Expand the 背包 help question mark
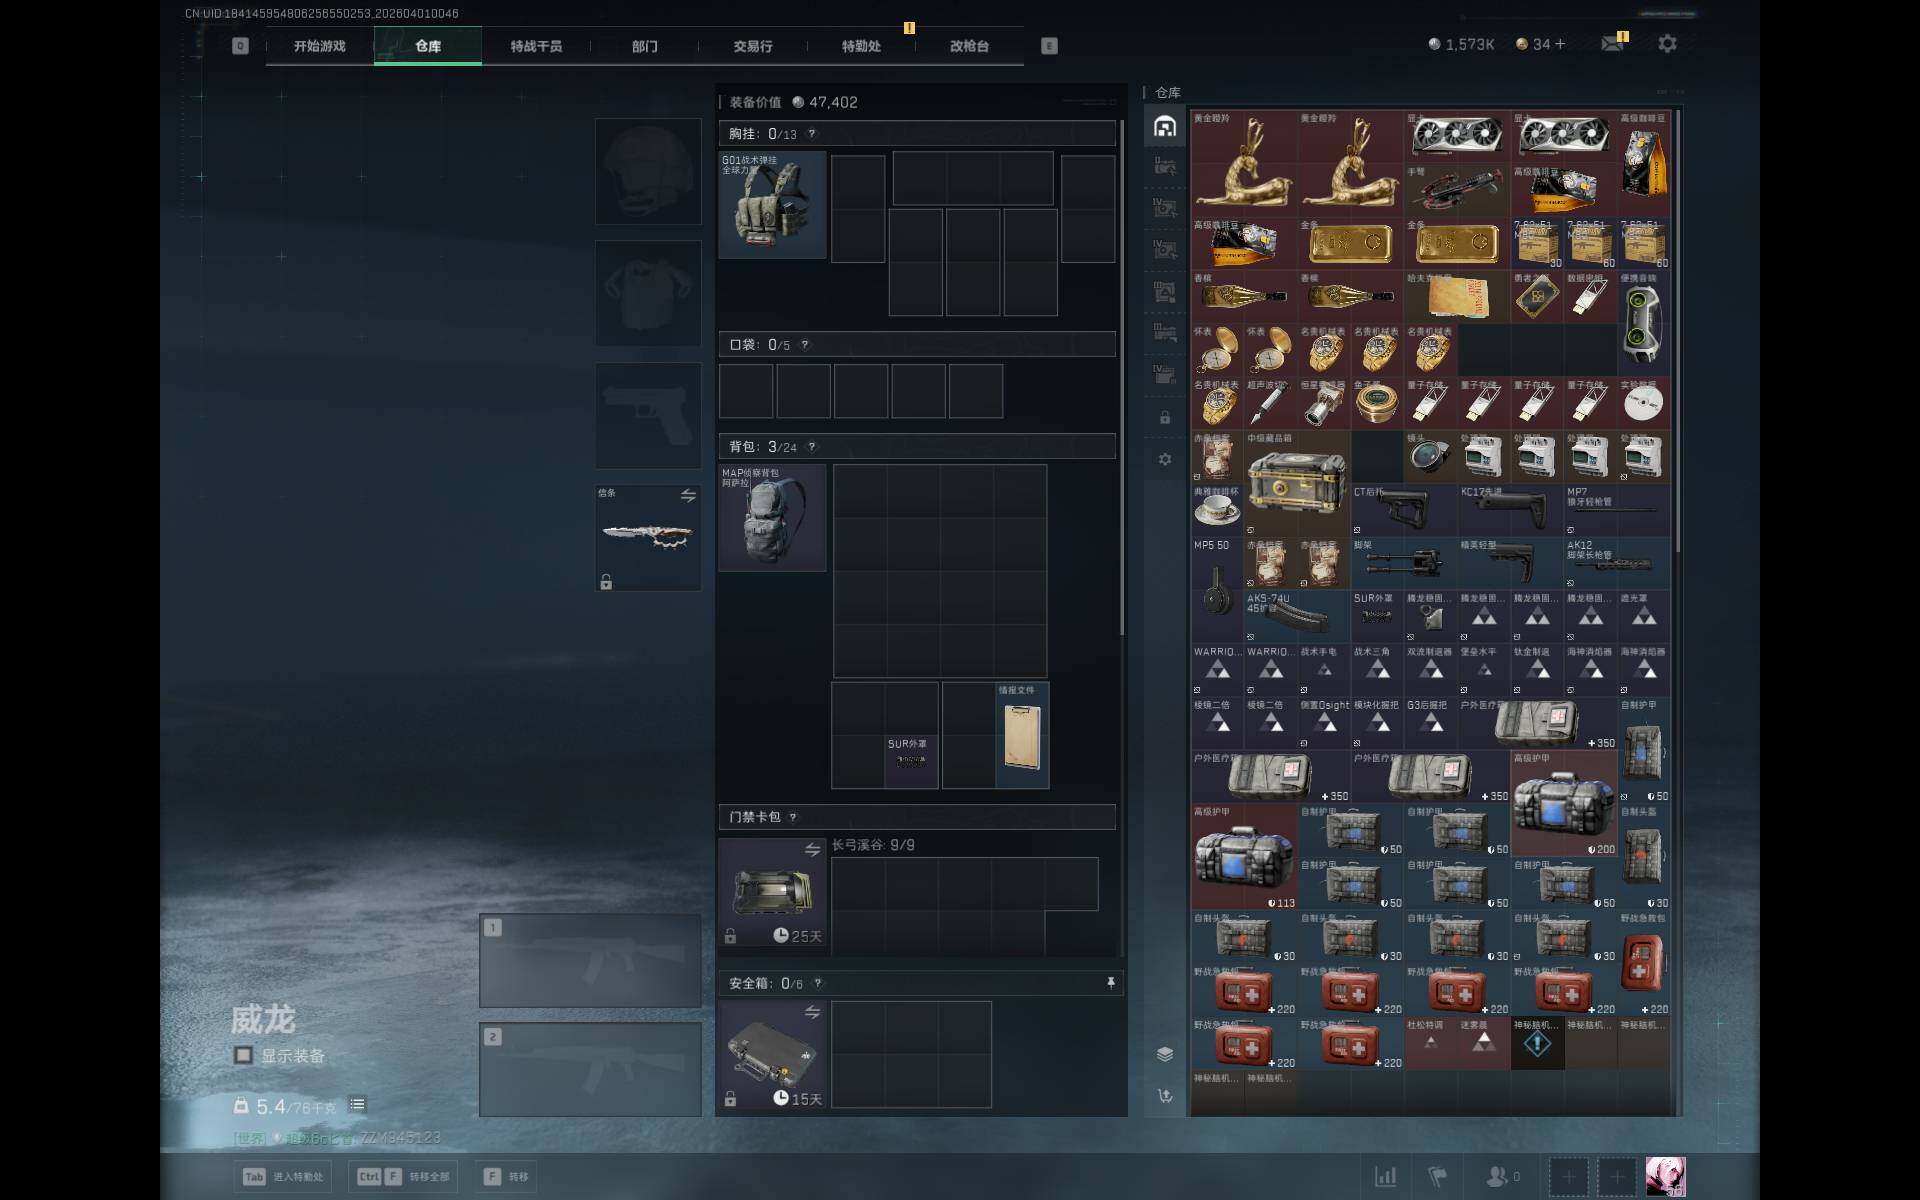Viewport: 1920px width, 1200px height. [x=811, y=447]
